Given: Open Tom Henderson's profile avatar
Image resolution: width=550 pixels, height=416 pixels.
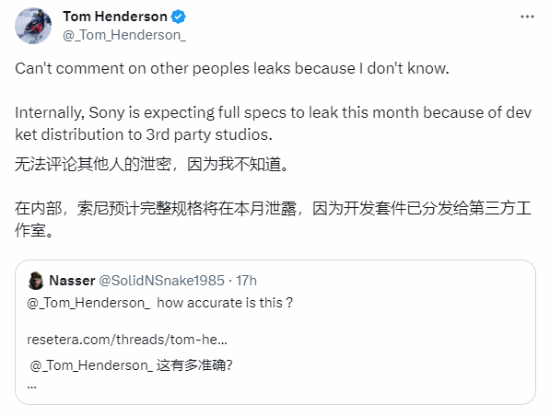Looking at the screenshot, I should point(33,26).
